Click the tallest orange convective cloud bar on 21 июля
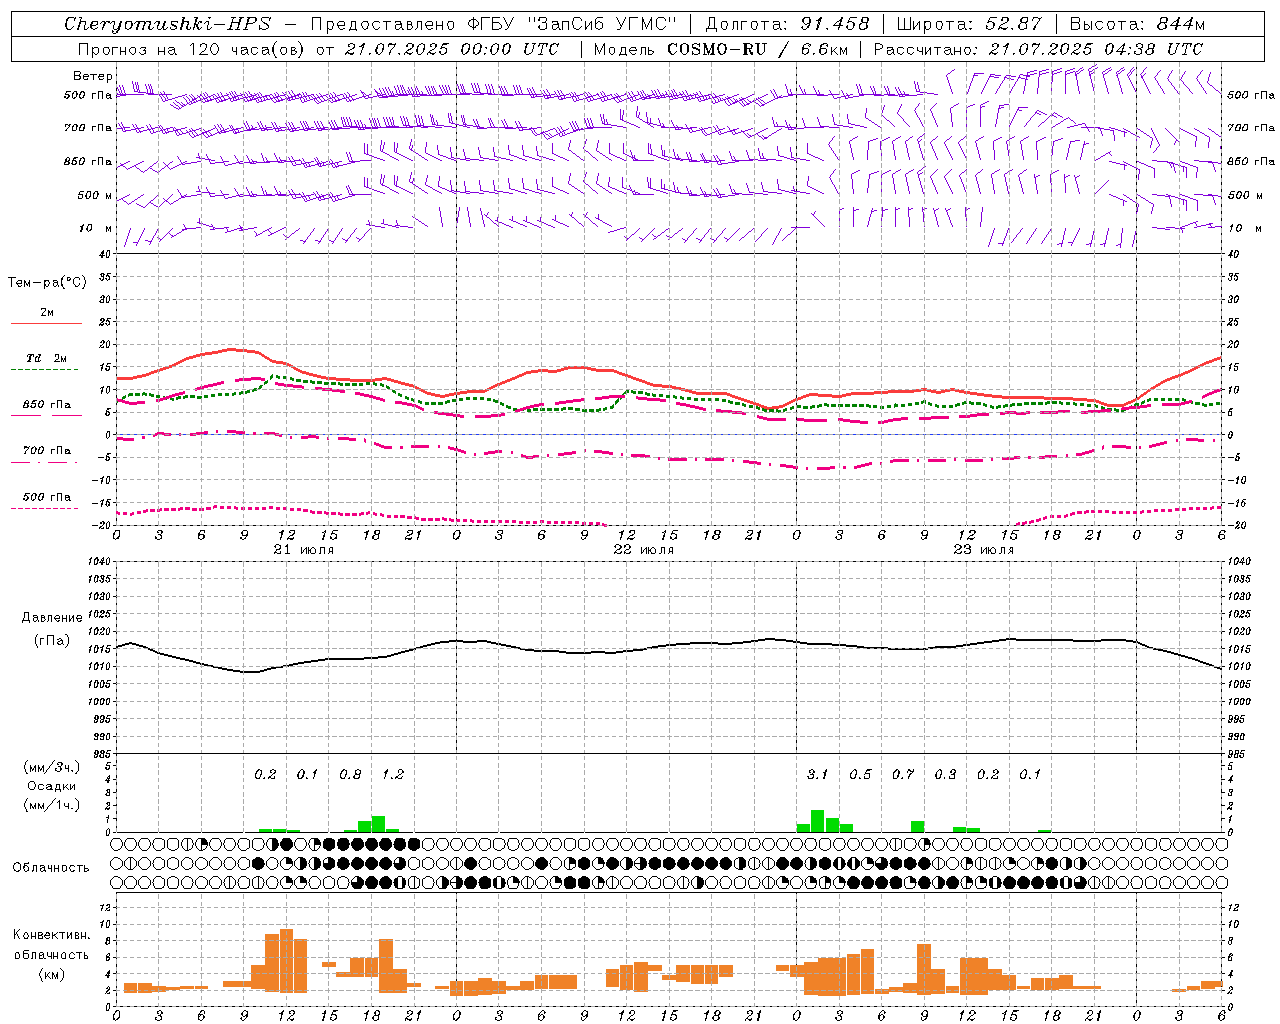This screenshot has height=1024, width=1280. pyautogui.click(x=287, y=960)
